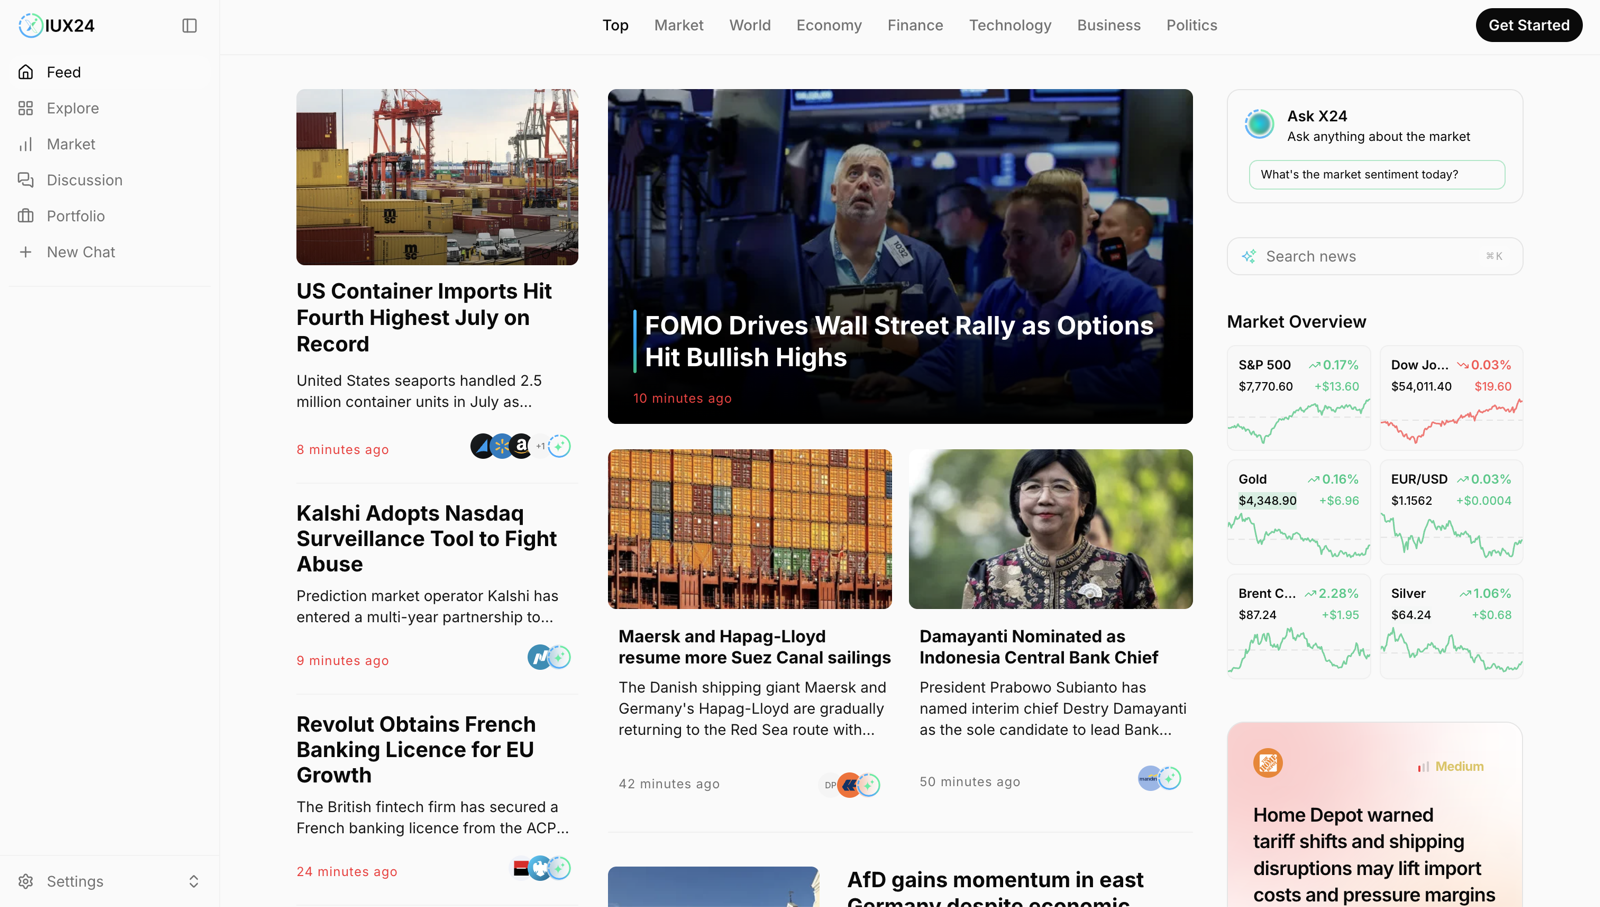Image resolution: width=1600 pixels, height=907 pixels.
Task: Click the source logos on the Maersk article
Action: 851,785
